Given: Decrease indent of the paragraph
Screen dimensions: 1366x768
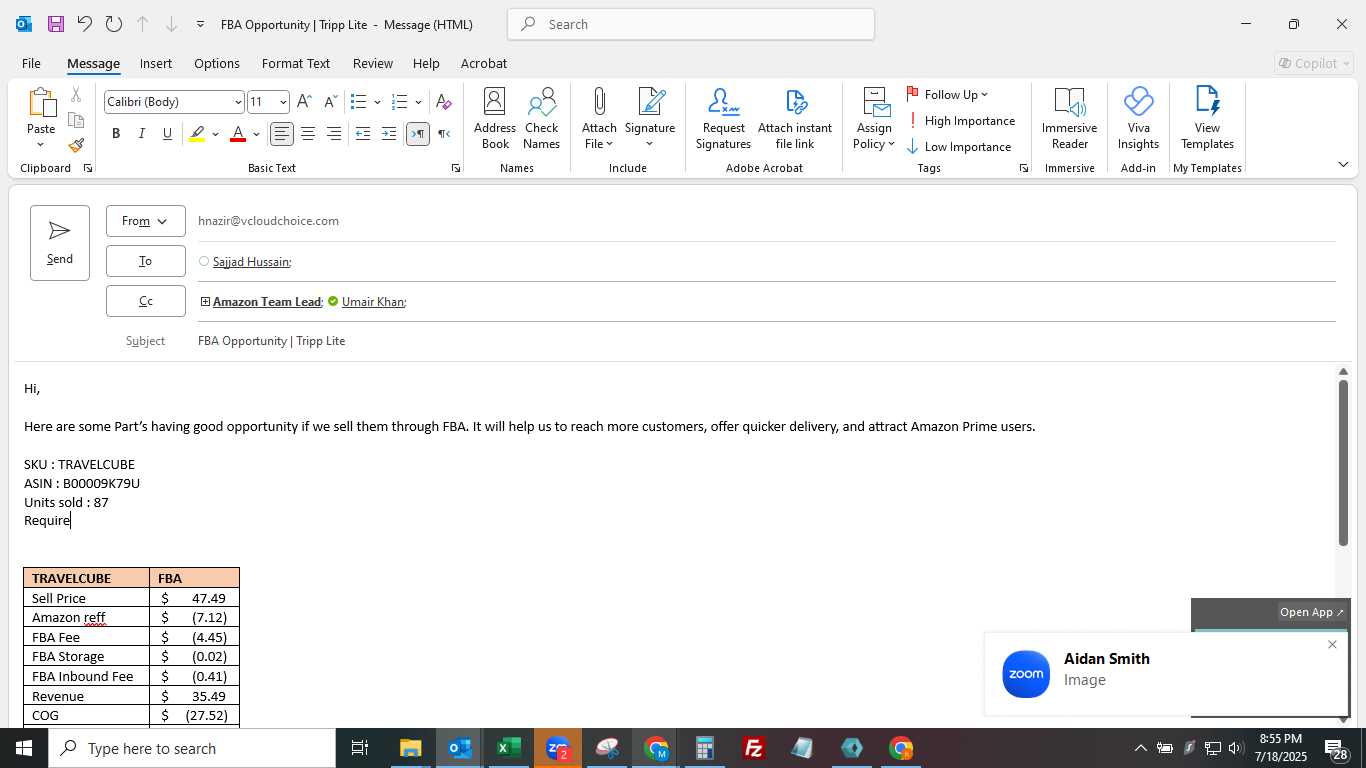Looking at the screenshot, I should 363,134.
